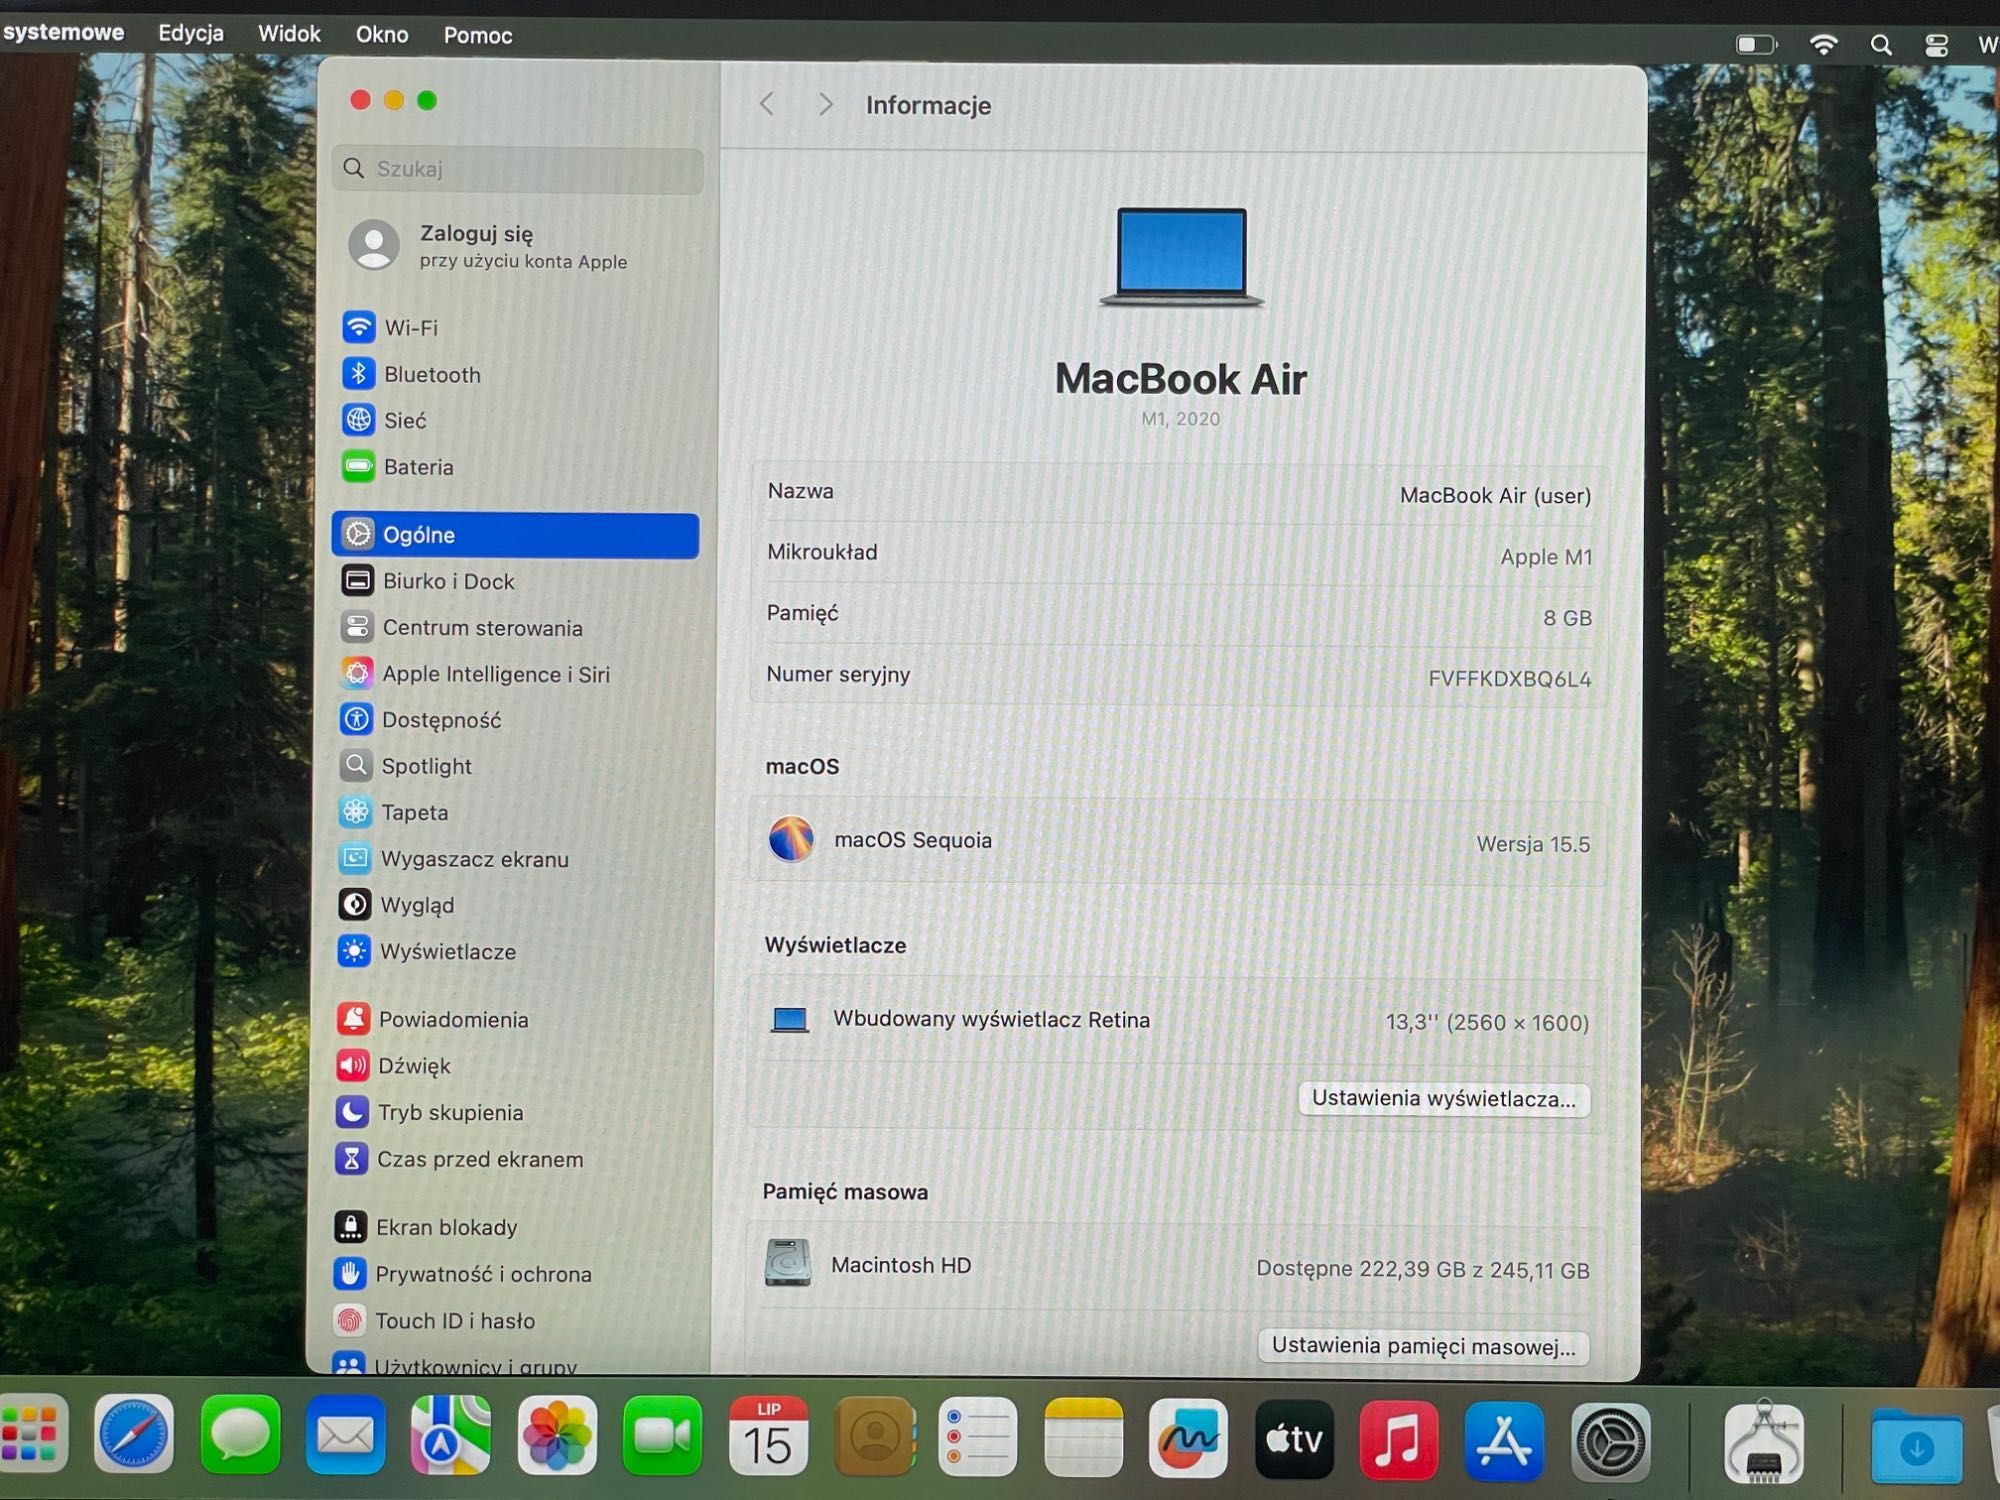Open Notes app from the Dock
The image size is (2000, 1500).
(1083, 1438)
